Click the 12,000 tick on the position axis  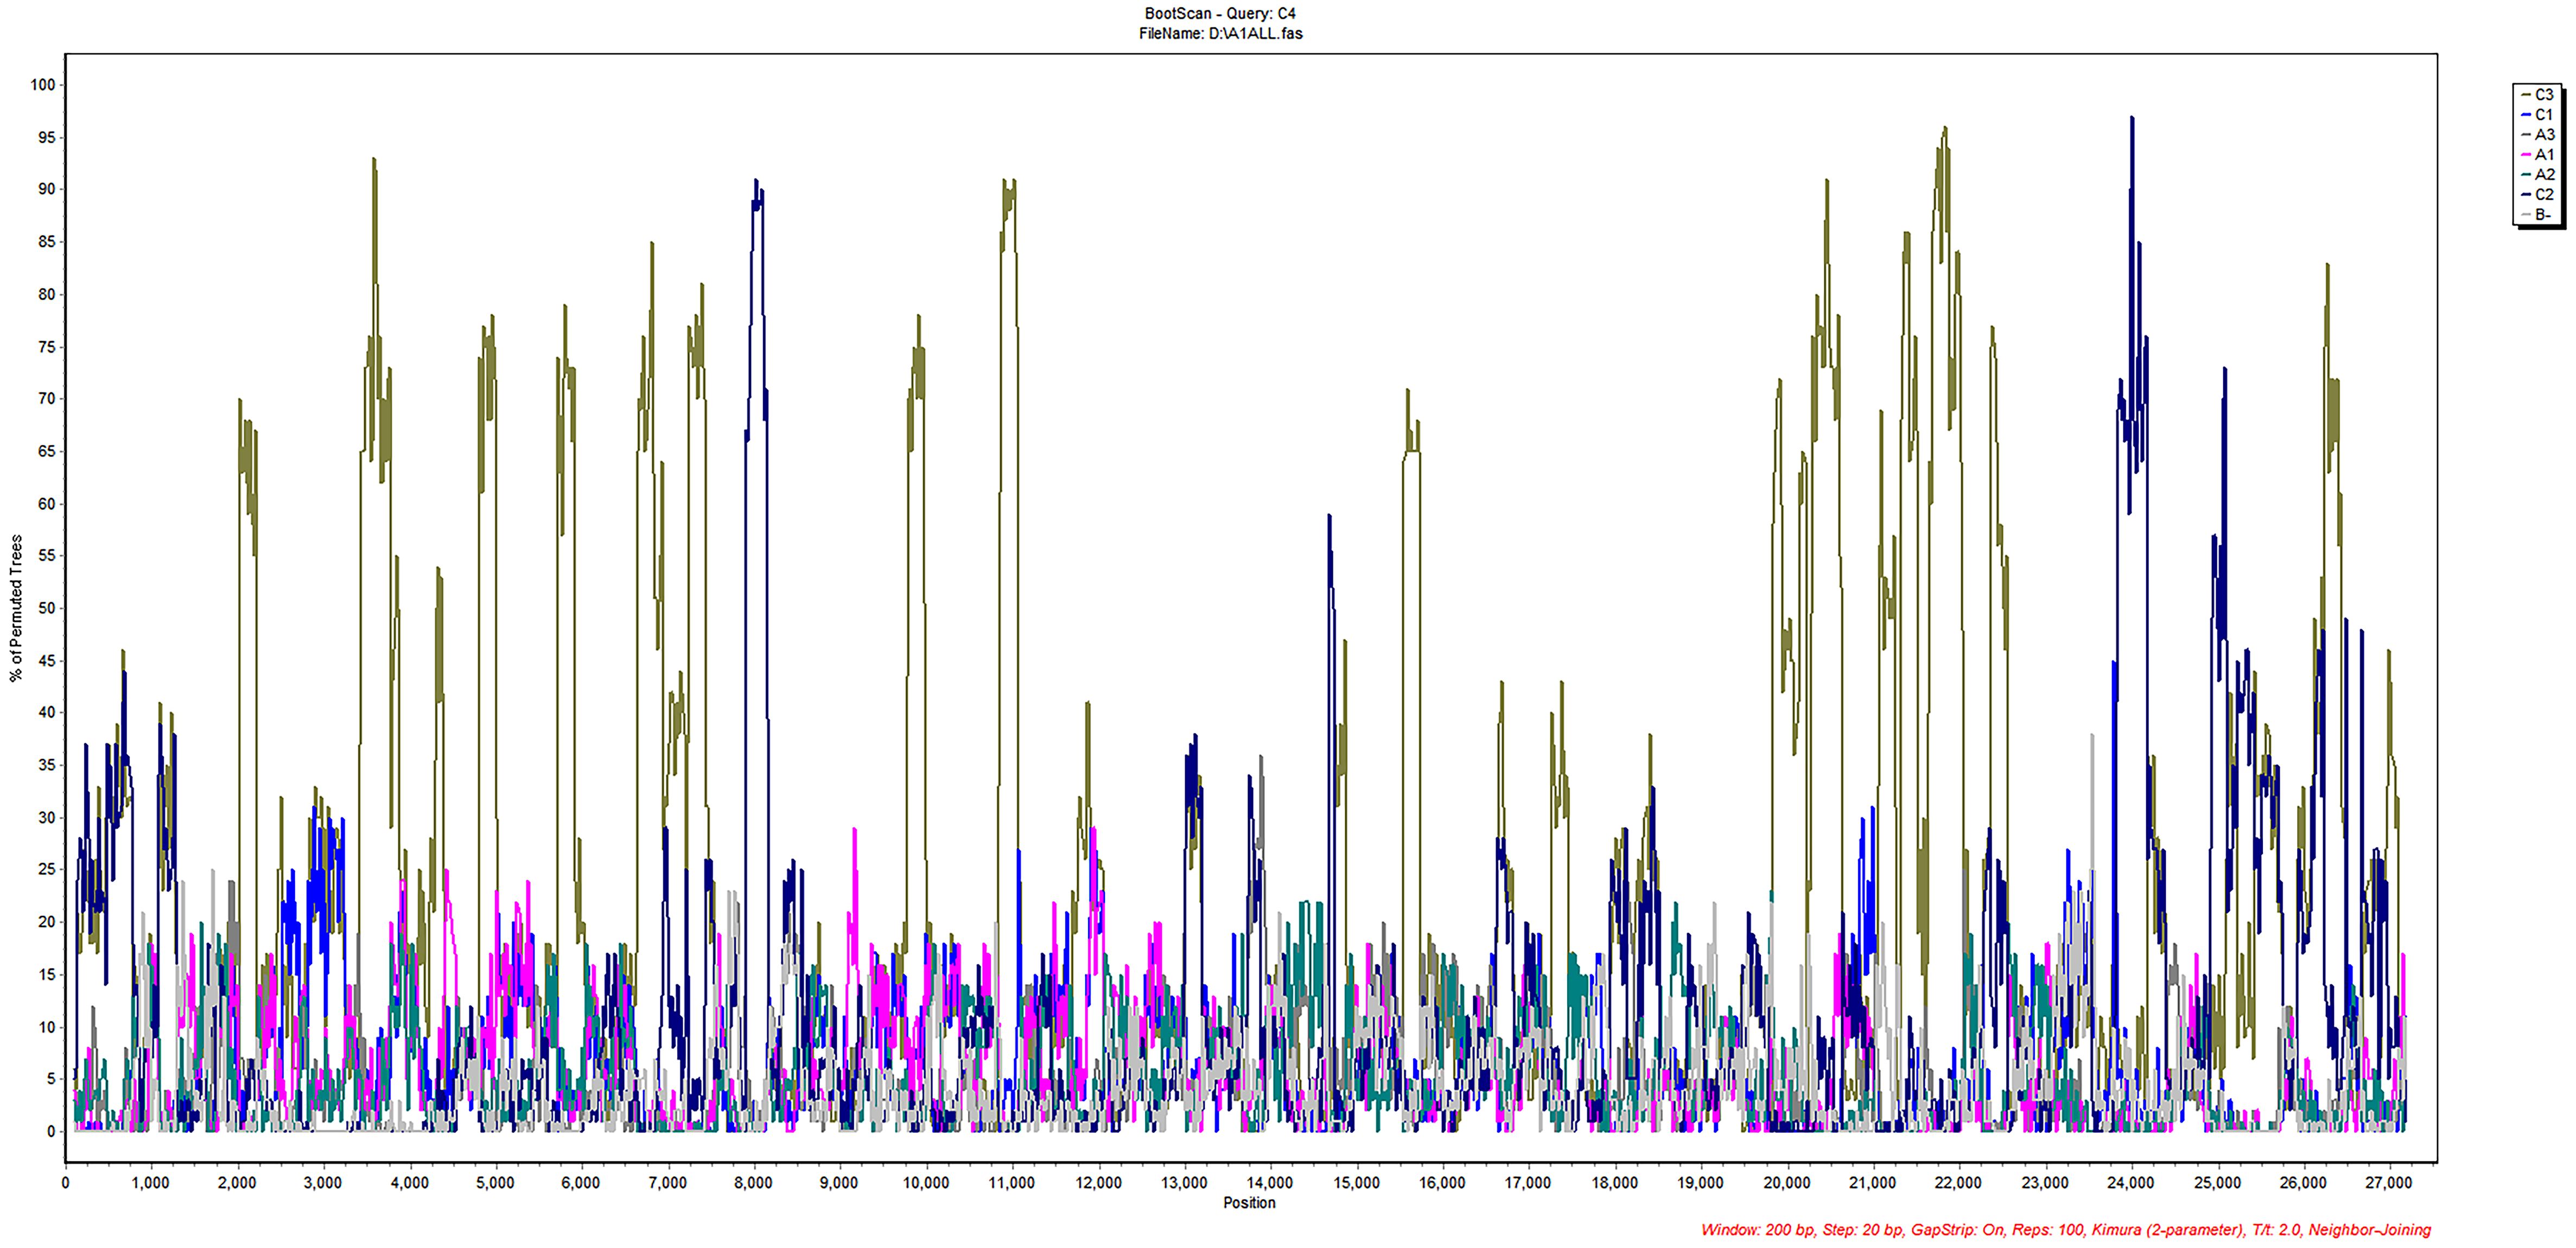click(x=1098, y=1183)
